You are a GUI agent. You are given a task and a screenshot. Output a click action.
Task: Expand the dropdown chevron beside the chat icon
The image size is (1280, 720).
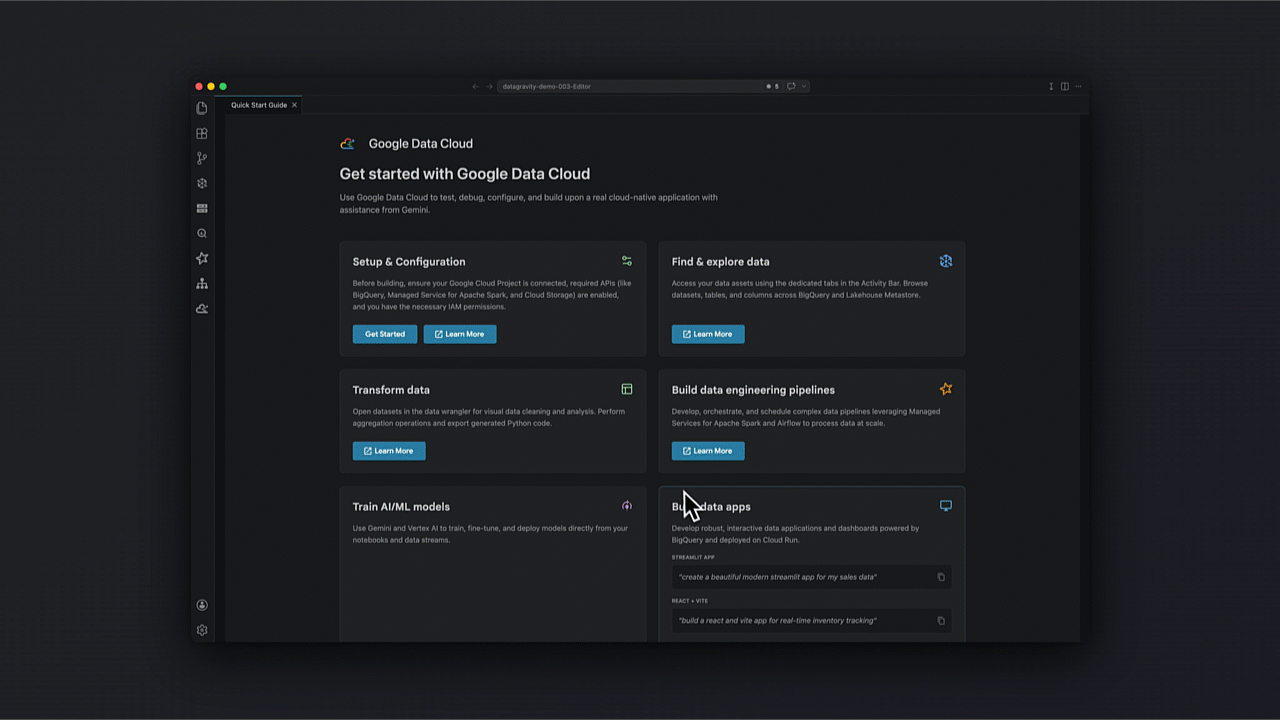(803, 86)
